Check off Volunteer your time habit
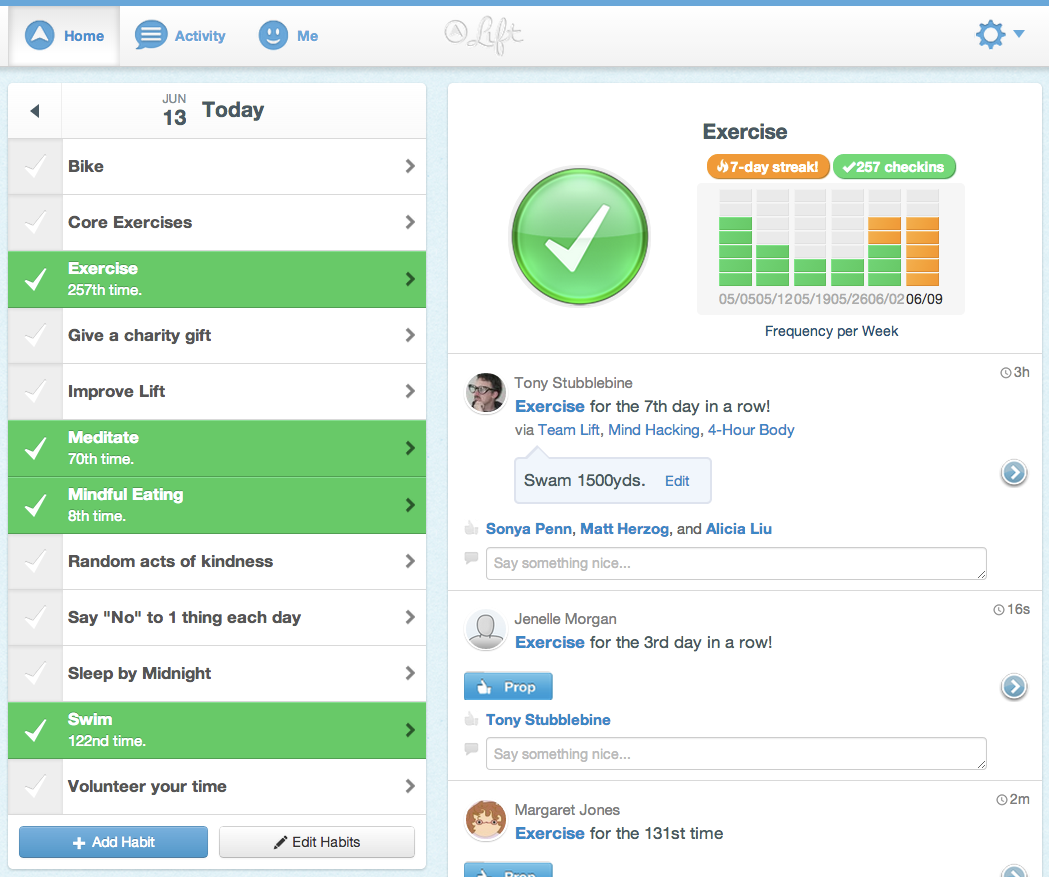Viewport: 1049px width, 877px height. [35, 787]
